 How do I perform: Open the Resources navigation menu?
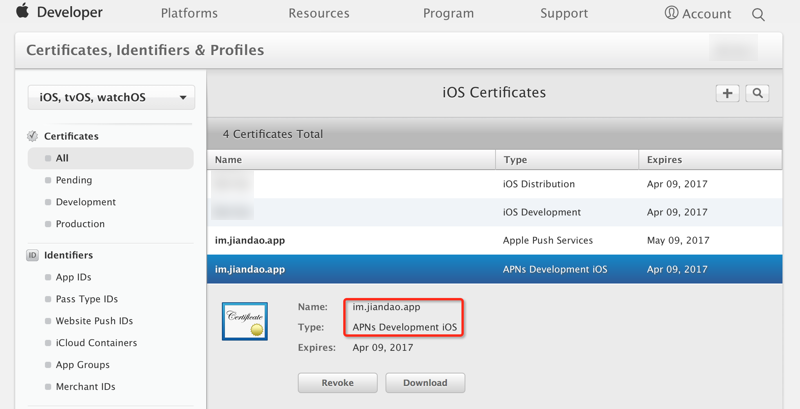coord(319,14)
